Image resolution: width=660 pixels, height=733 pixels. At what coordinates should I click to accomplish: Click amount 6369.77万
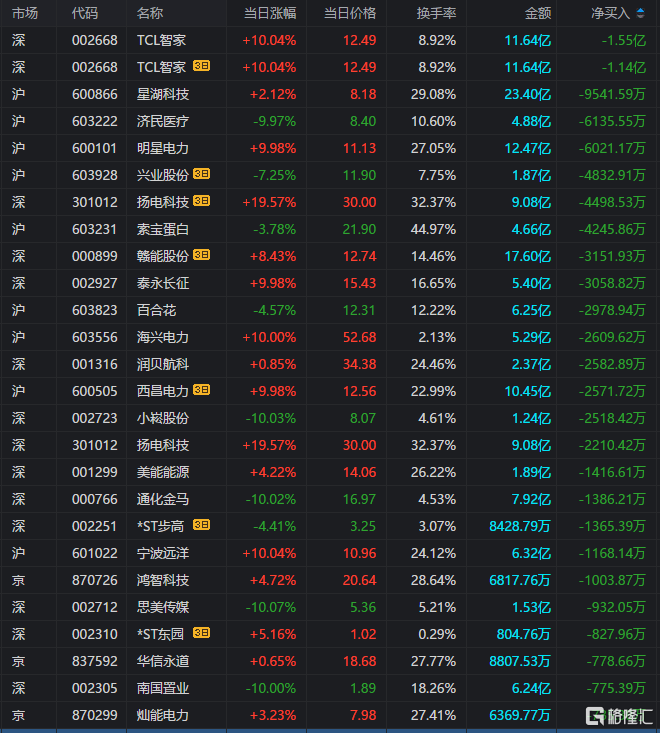tap(520, 715)
